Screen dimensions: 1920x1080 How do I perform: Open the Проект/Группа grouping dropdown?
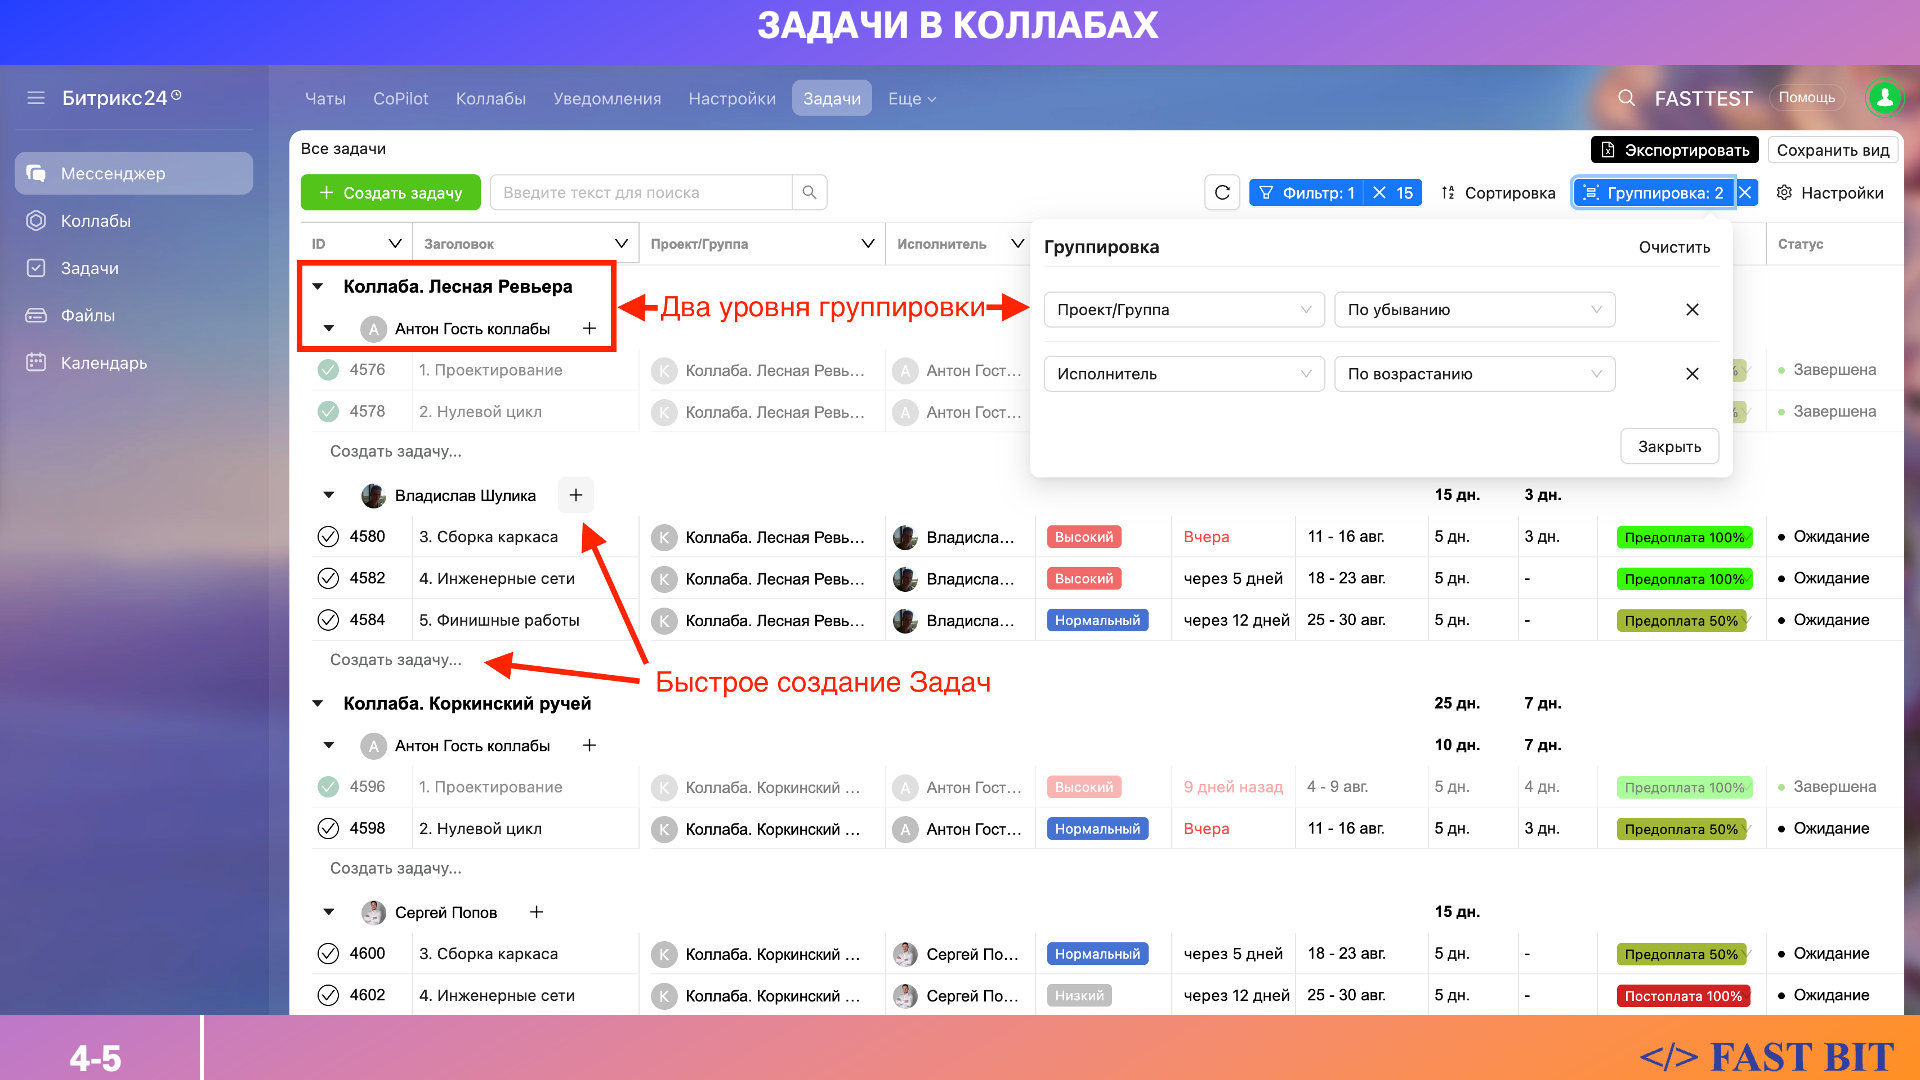point(1183,310)
